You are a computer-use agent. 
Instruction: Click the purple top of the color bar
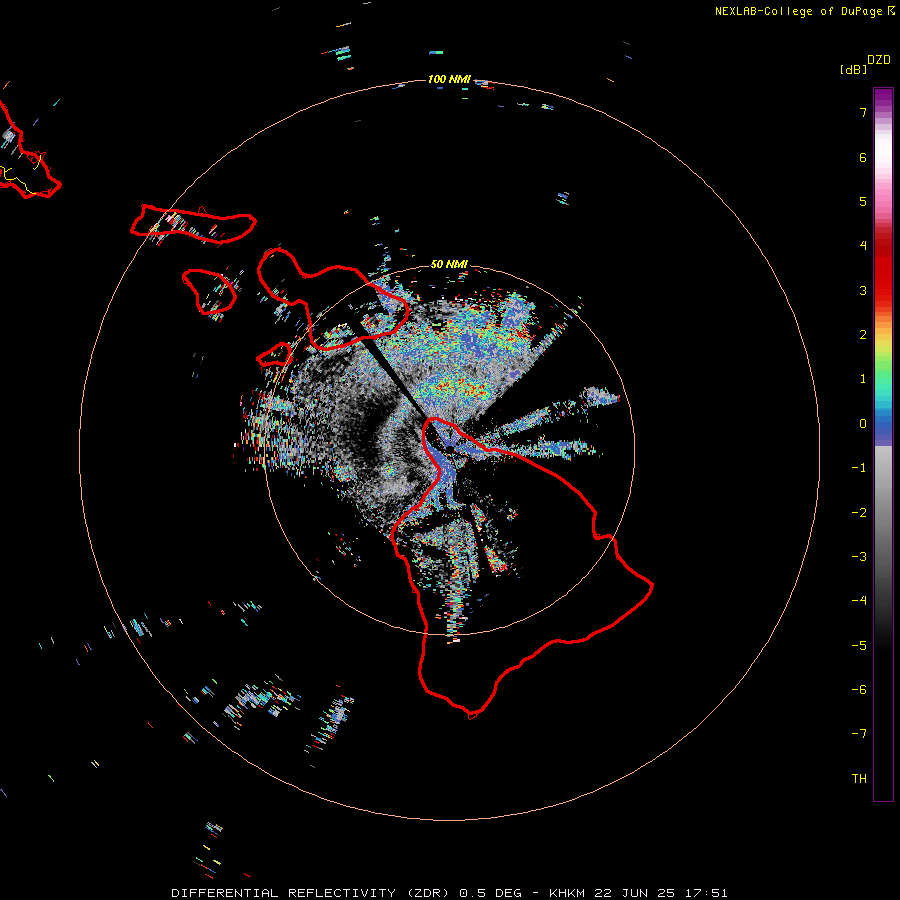(883, 96)
